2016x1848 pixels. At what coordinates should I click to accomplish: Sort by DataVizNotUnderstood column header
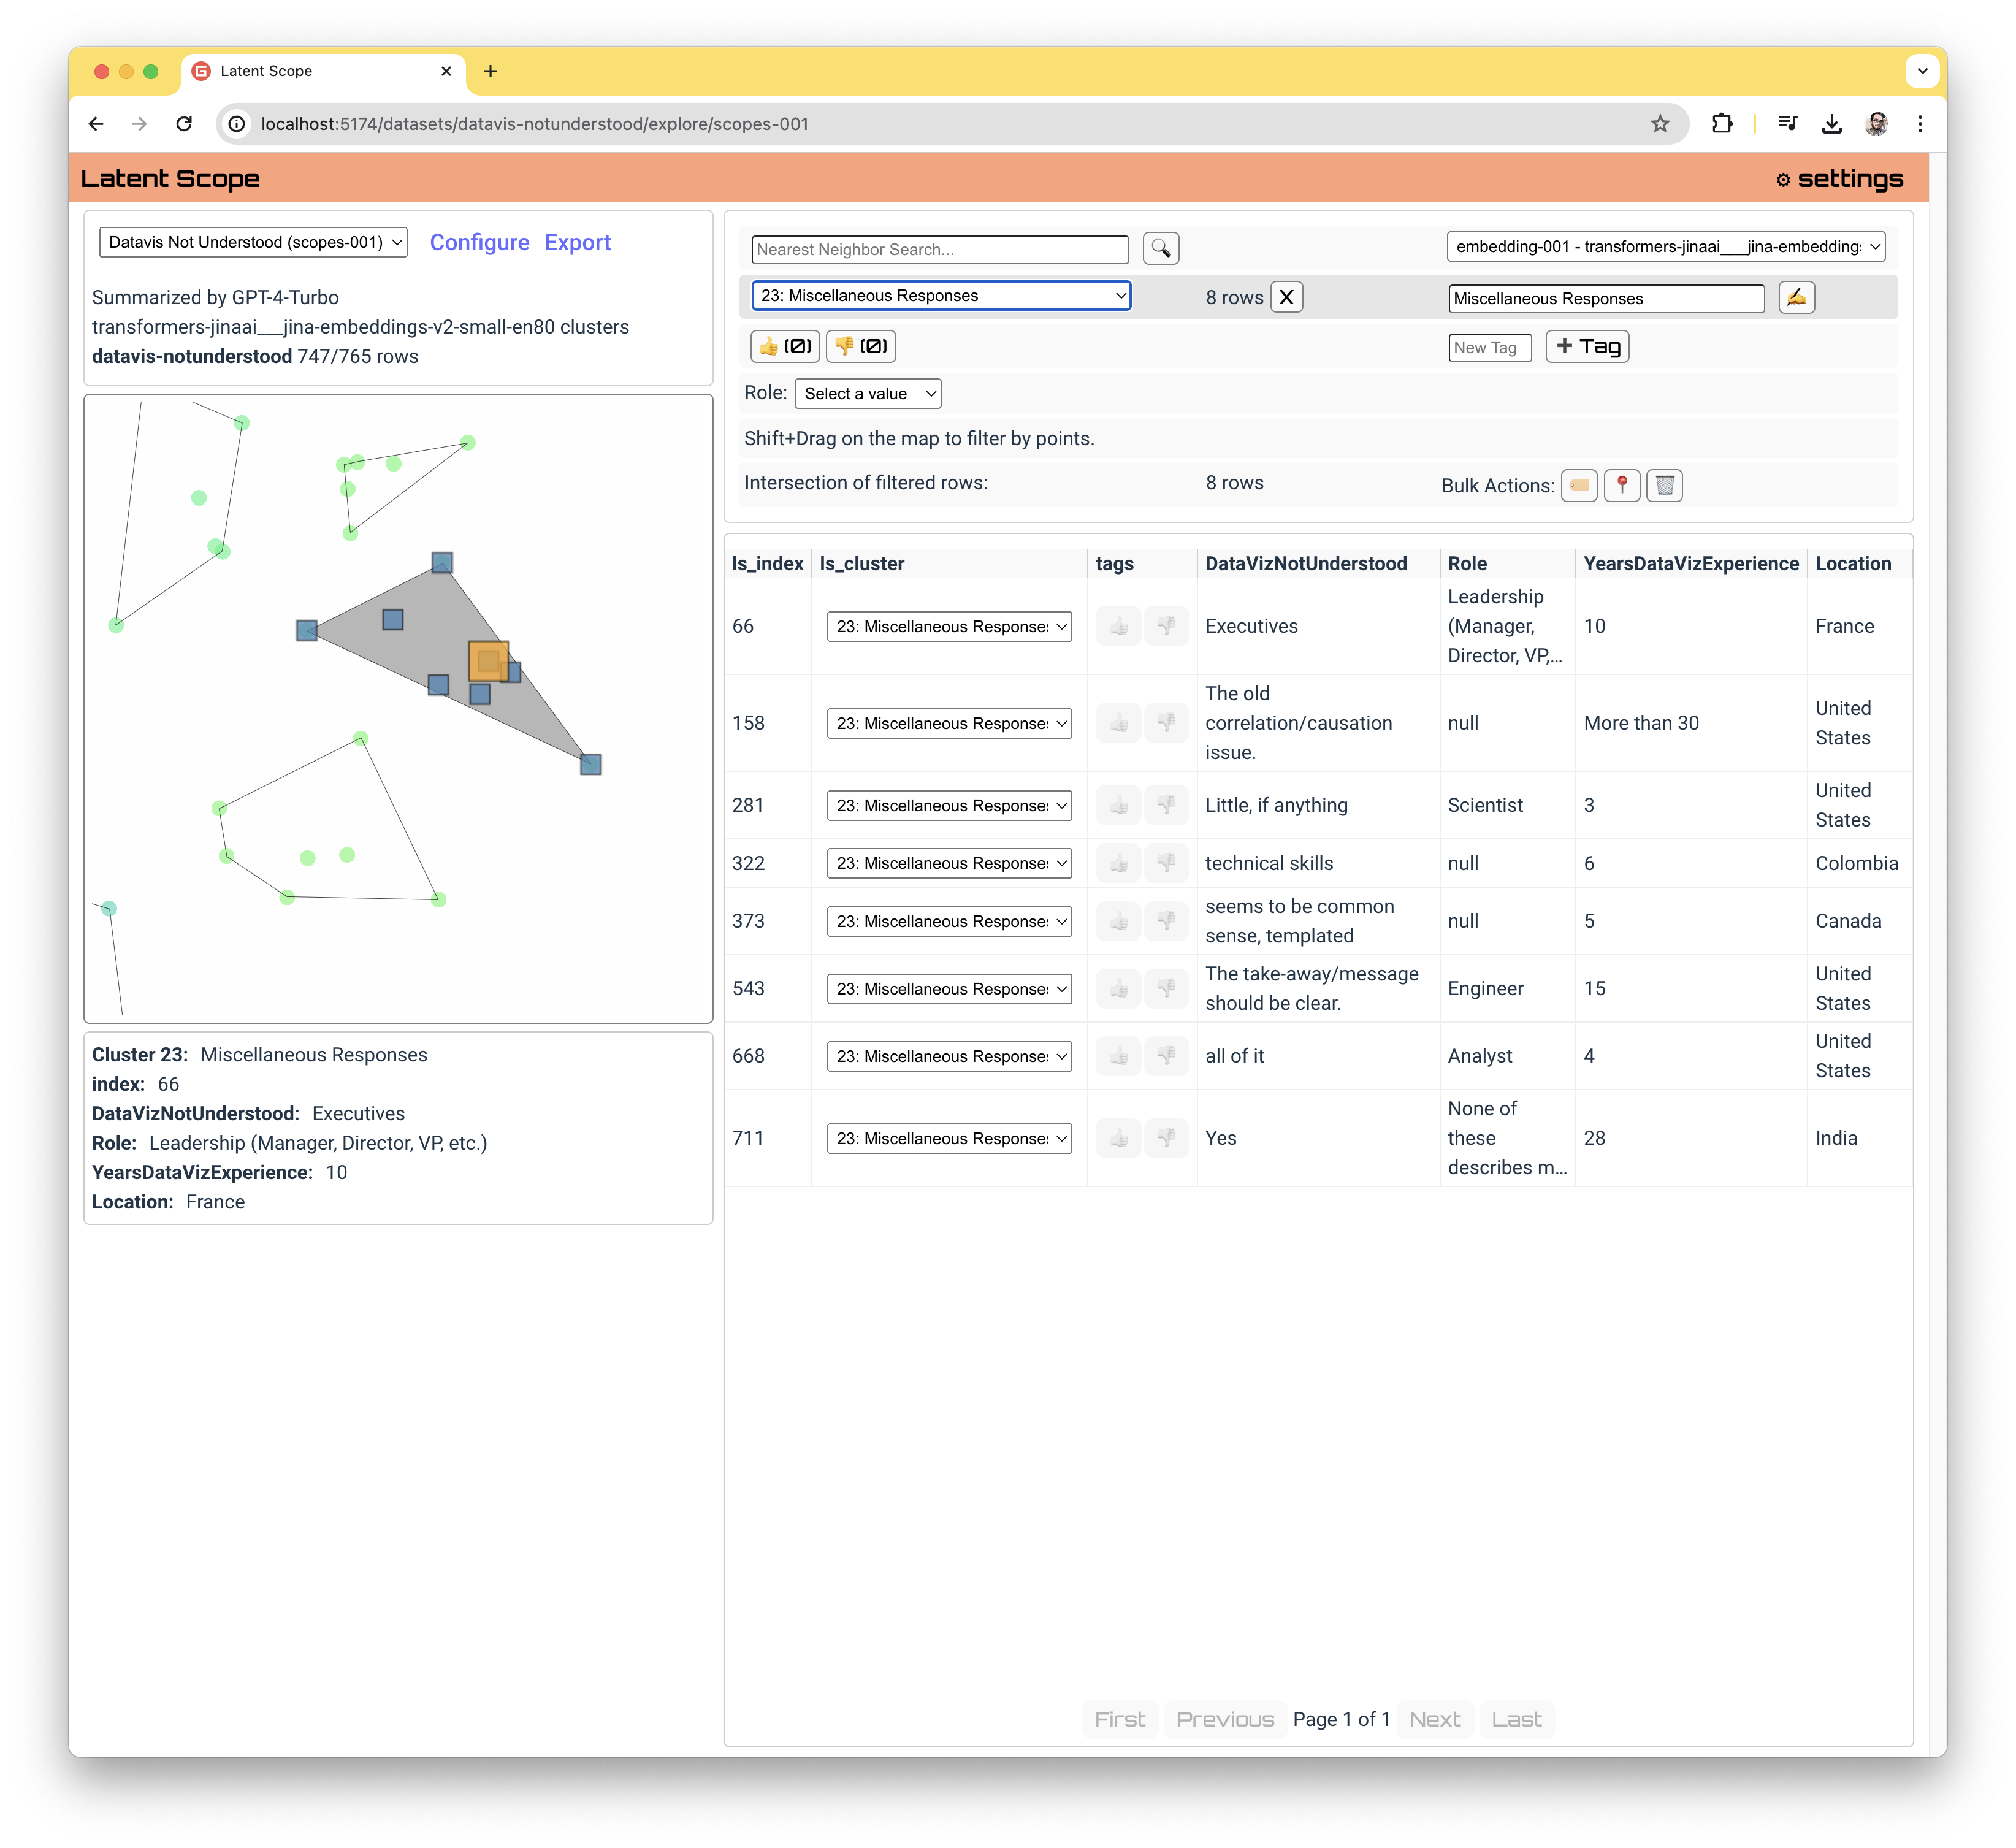[1306, 563]
